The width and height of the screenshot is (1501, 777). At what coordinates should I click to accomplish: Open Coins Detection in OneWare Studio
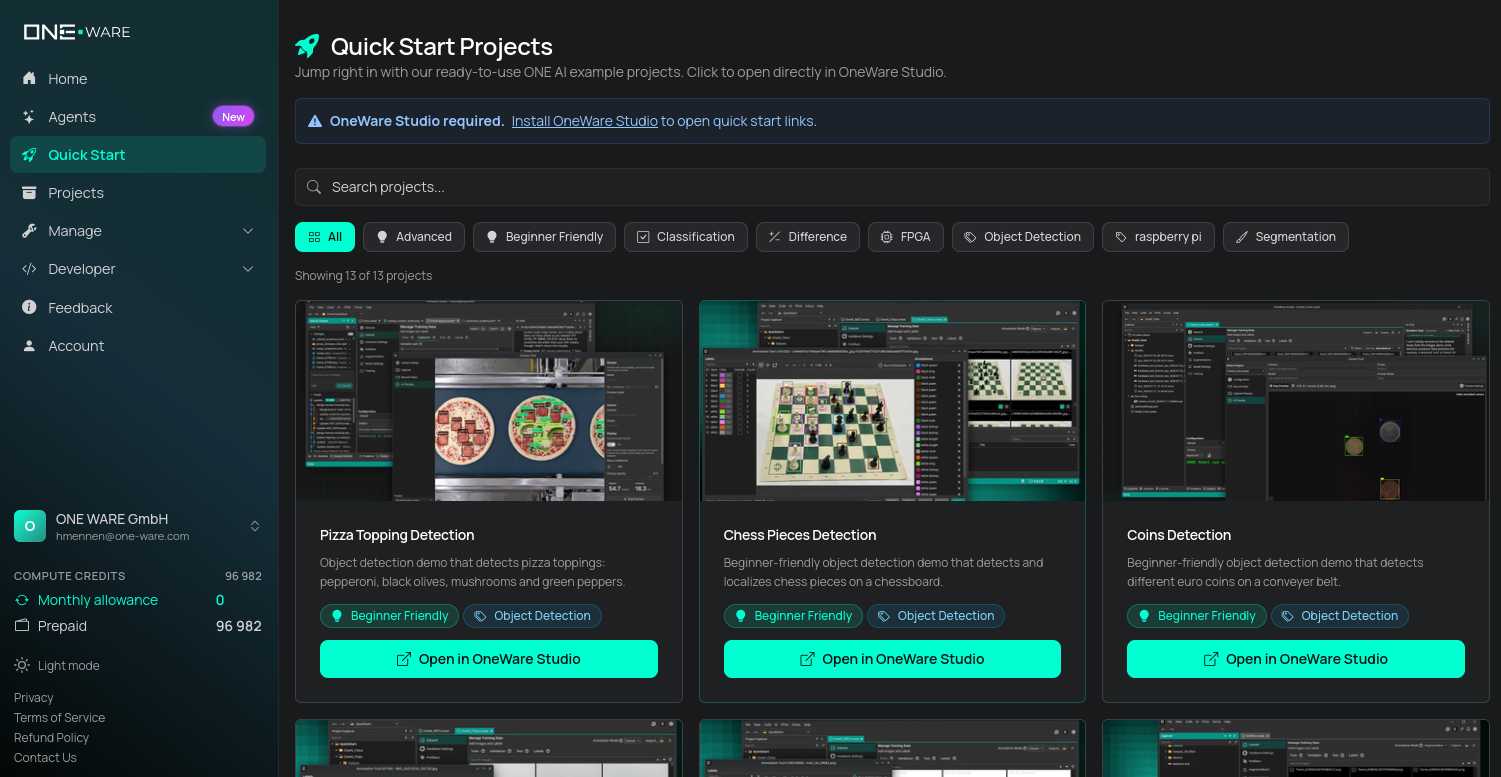click(1296, 659)
